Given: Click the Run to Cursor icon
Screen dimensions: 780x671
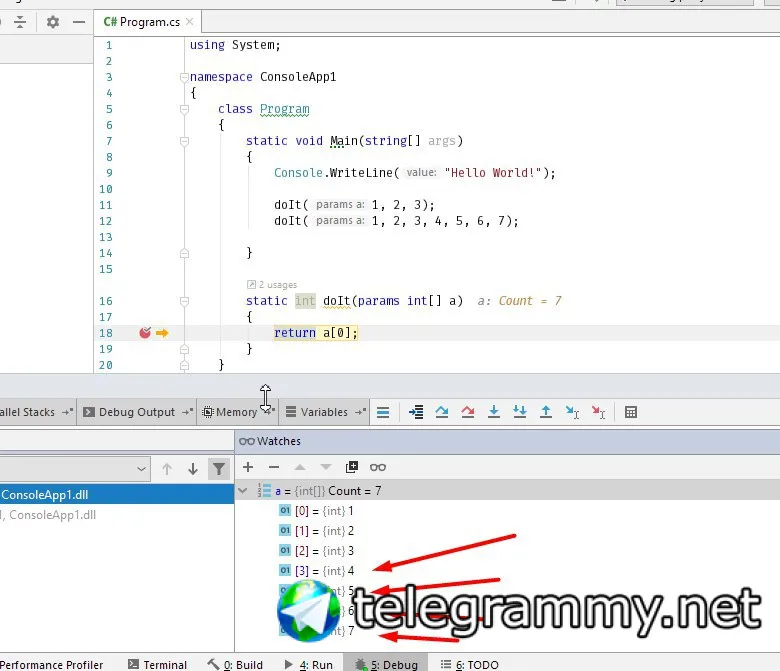Looking at the screenshot, I should 572,412.
